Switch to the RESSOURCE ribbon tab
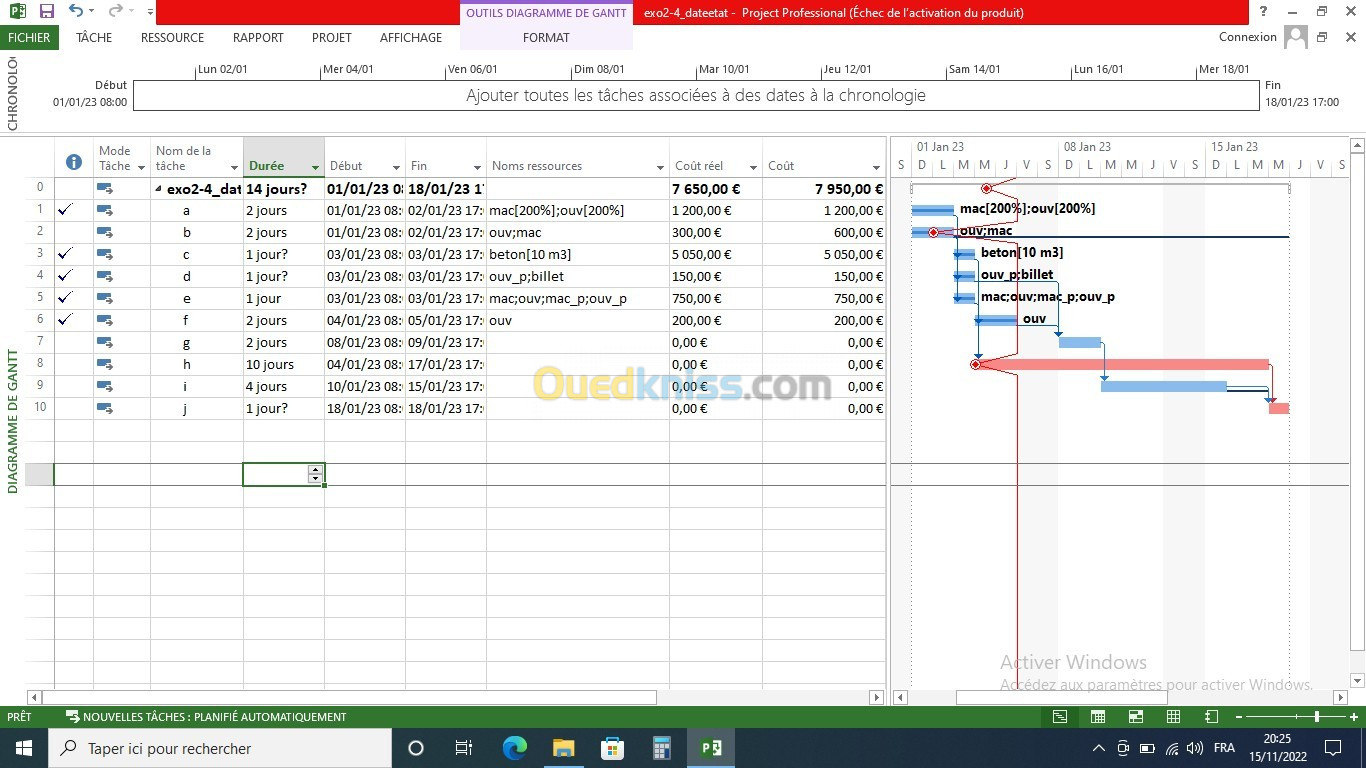 (x=172, y=37)
